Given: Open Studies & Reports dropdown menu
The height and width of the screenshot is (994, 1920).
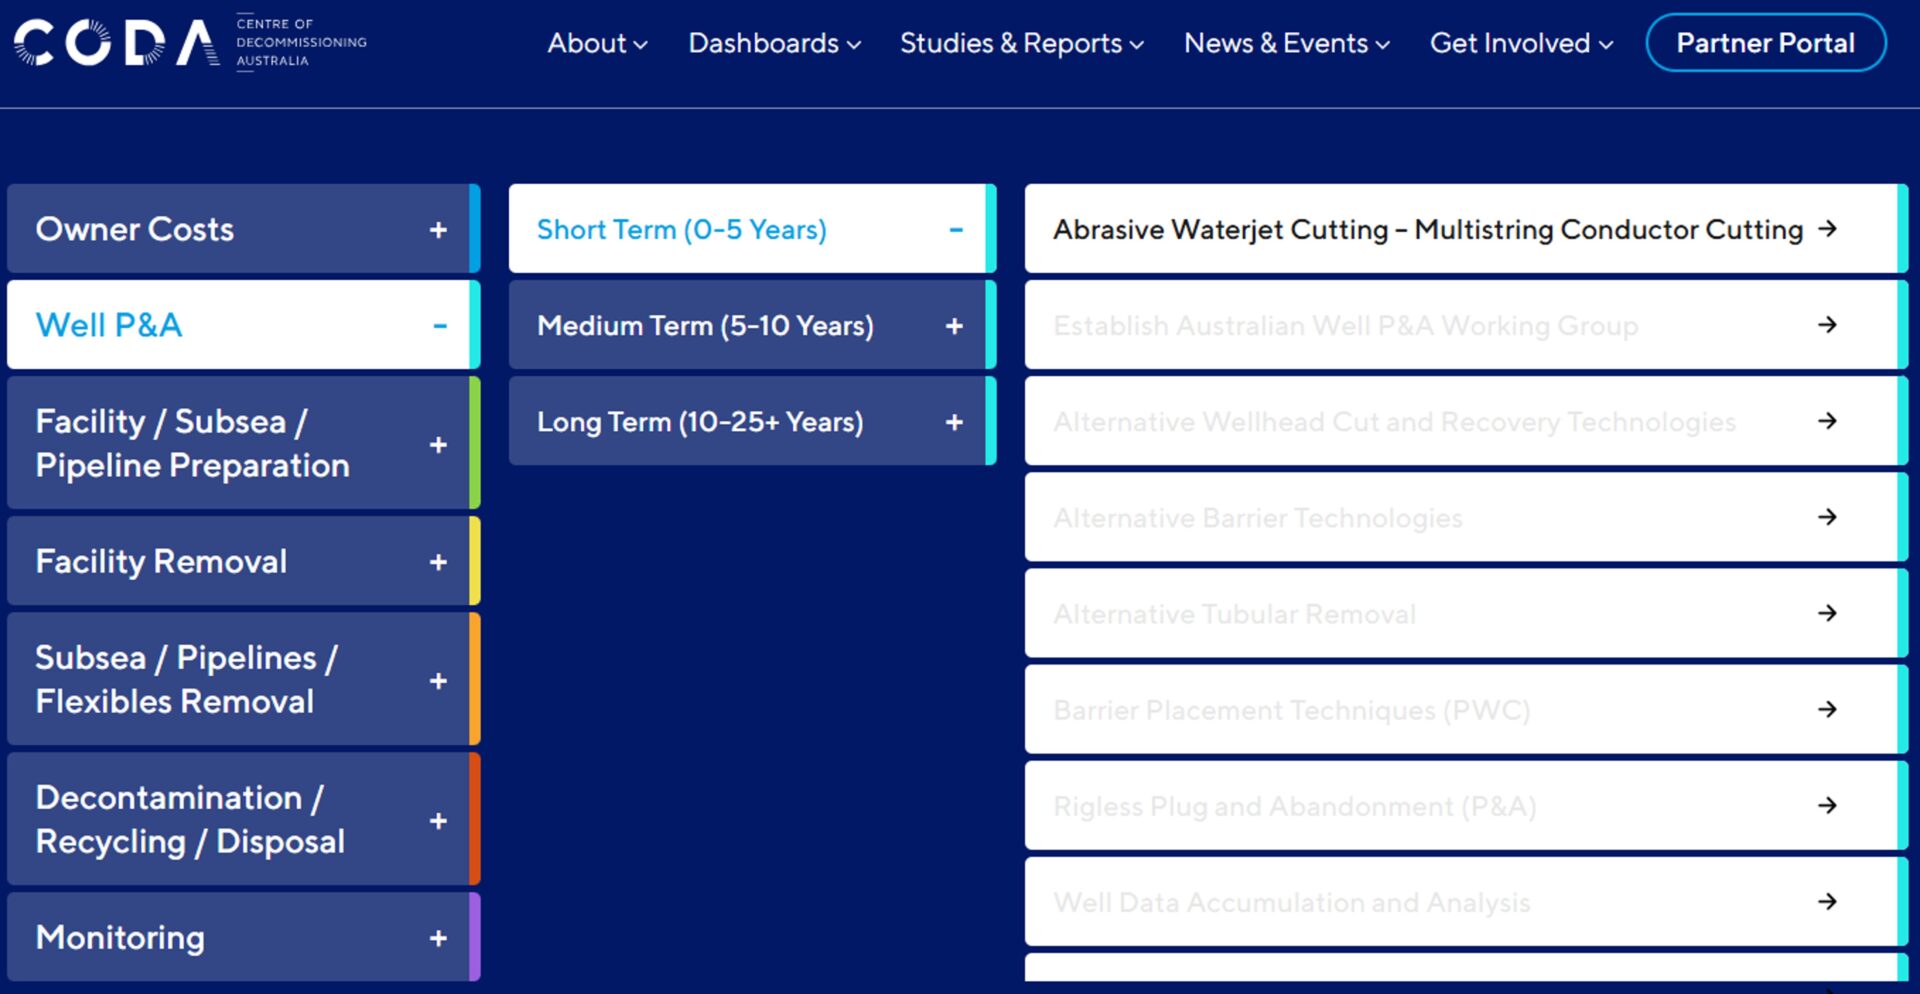Looking at the screenshot, I should (1021, 44).
